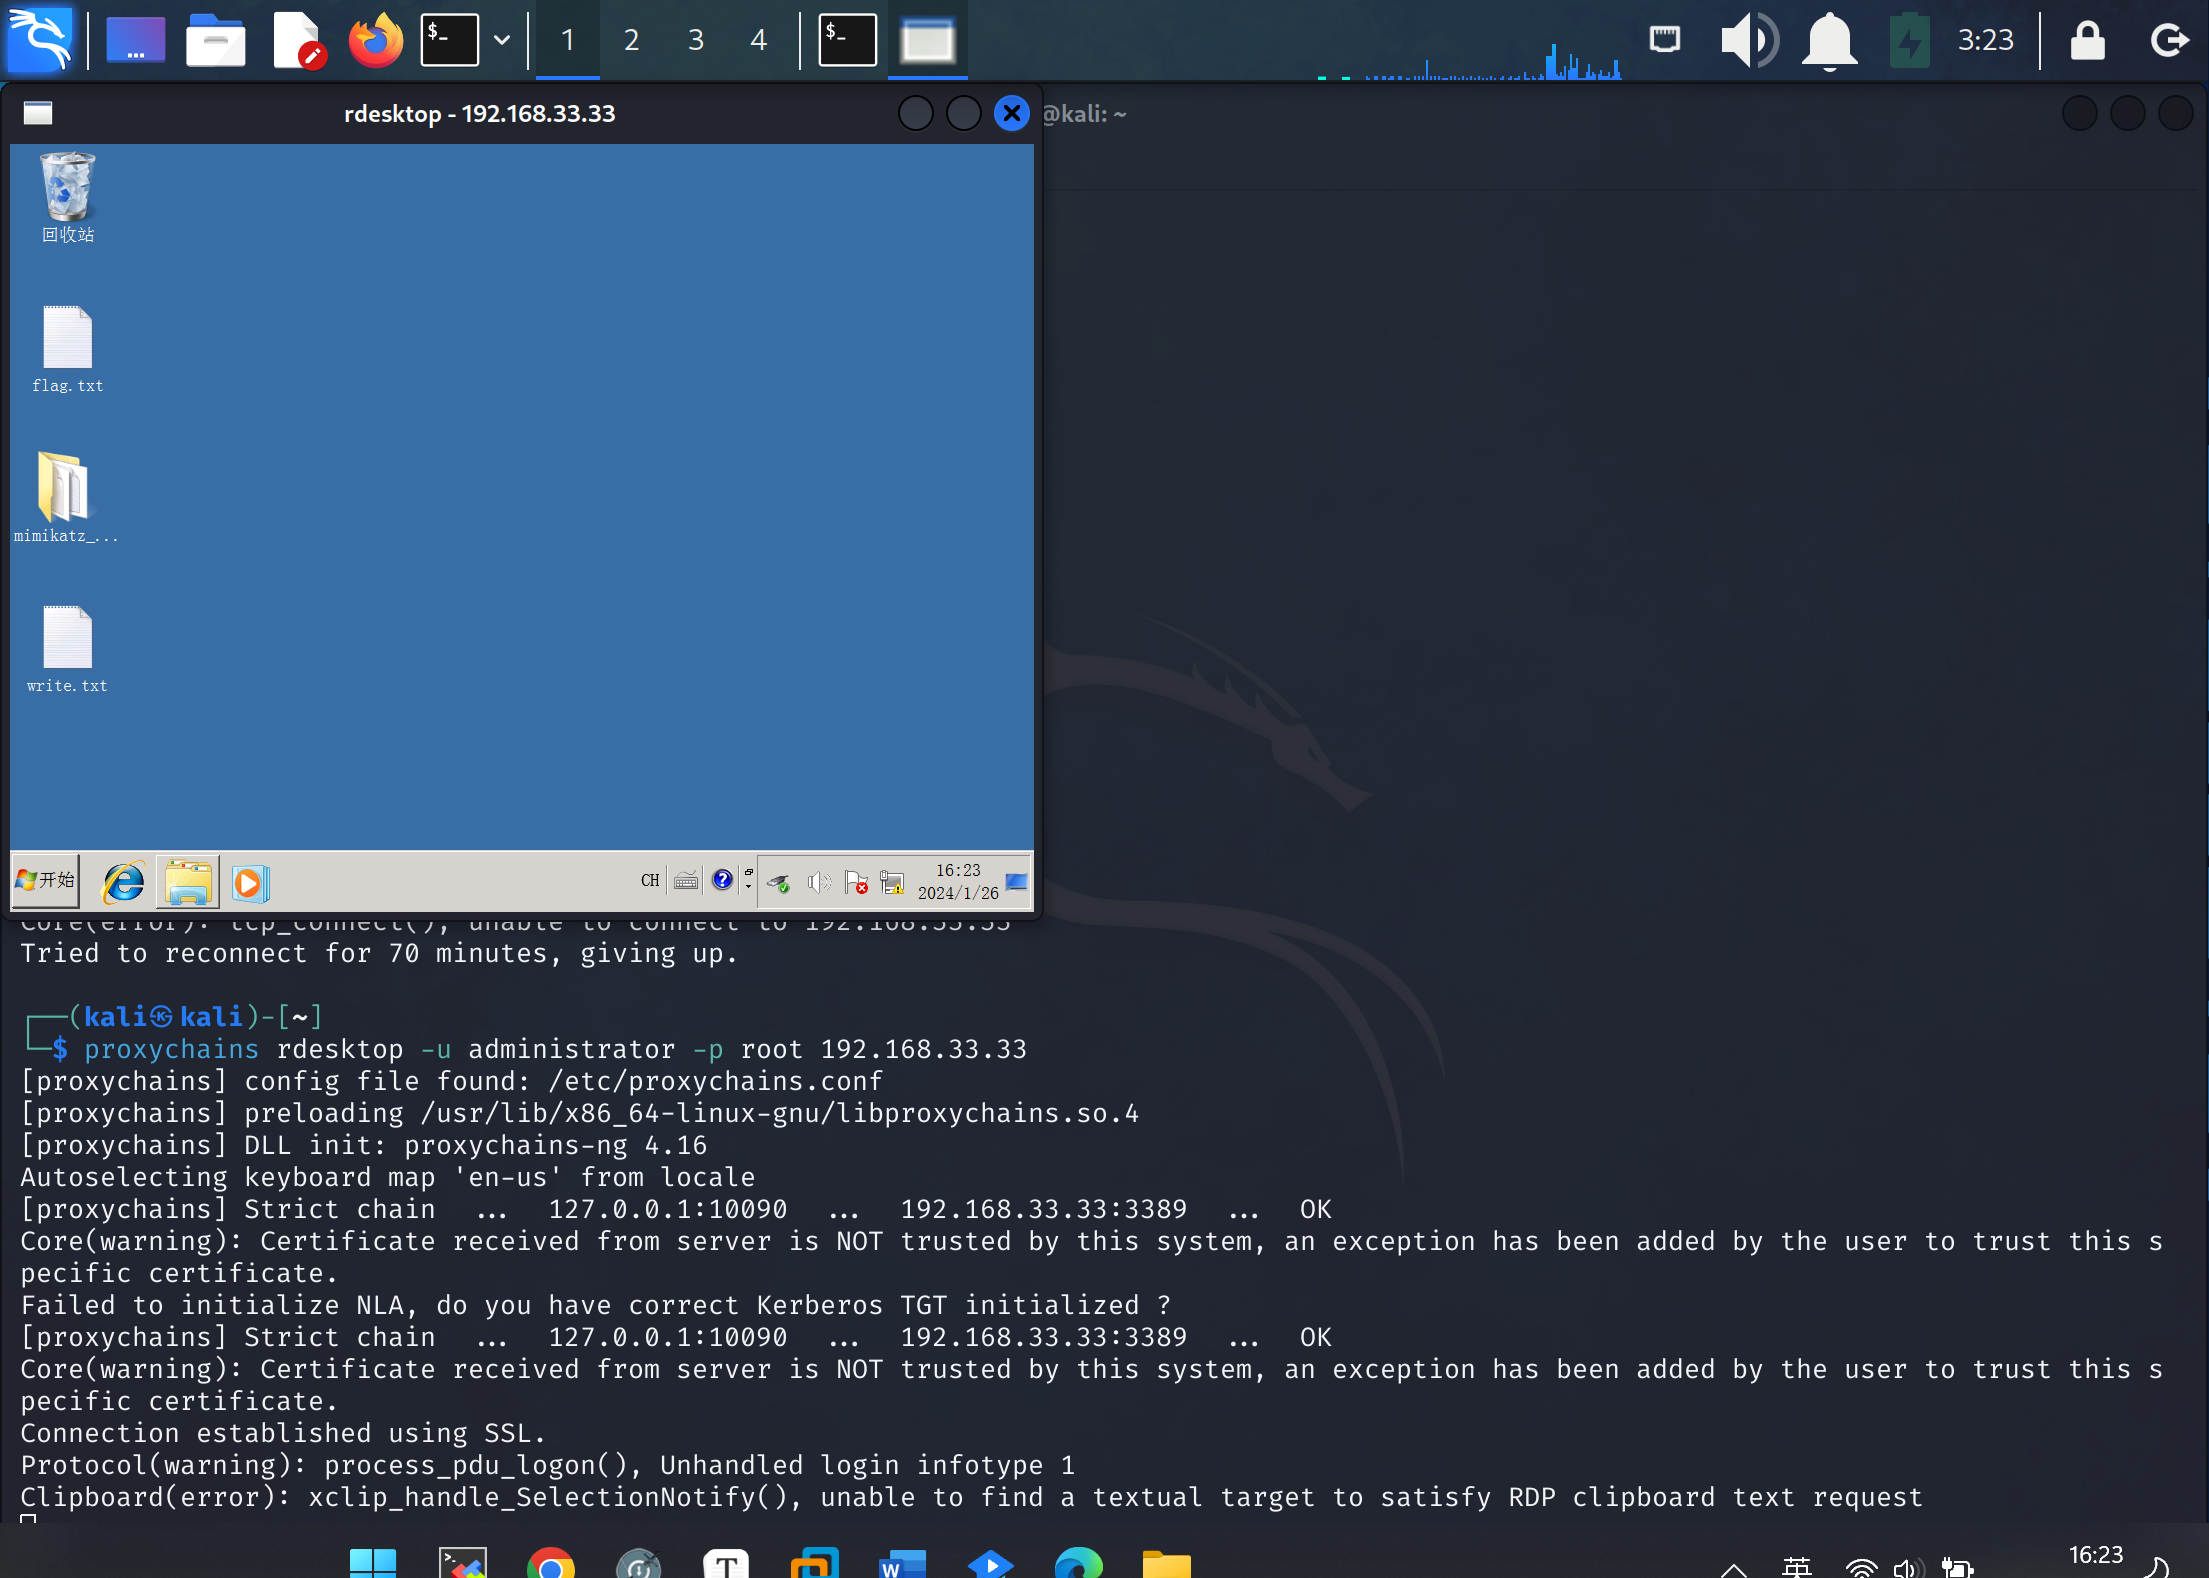Open notifications bell in Kali panel
The width and height of the screenshot is (2209, 1578).
point(1829,40)
